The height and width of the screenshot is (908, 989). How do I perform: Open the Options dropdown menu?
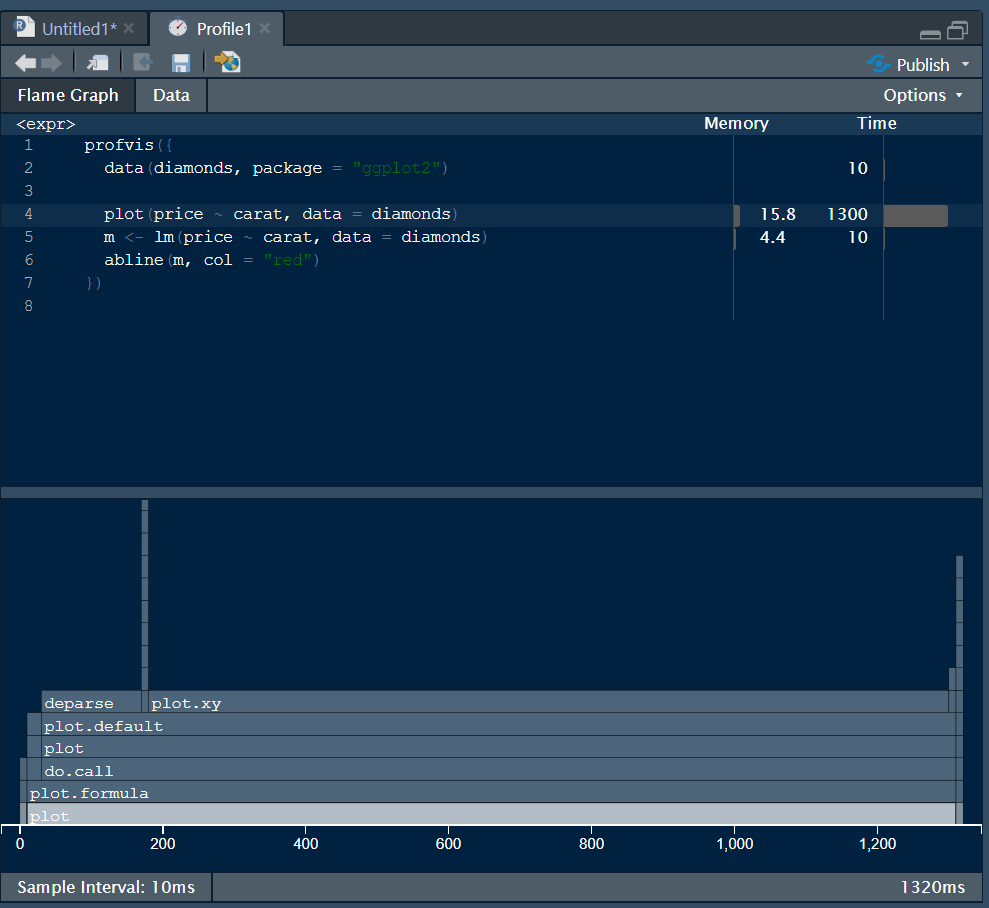click(923, 95)
